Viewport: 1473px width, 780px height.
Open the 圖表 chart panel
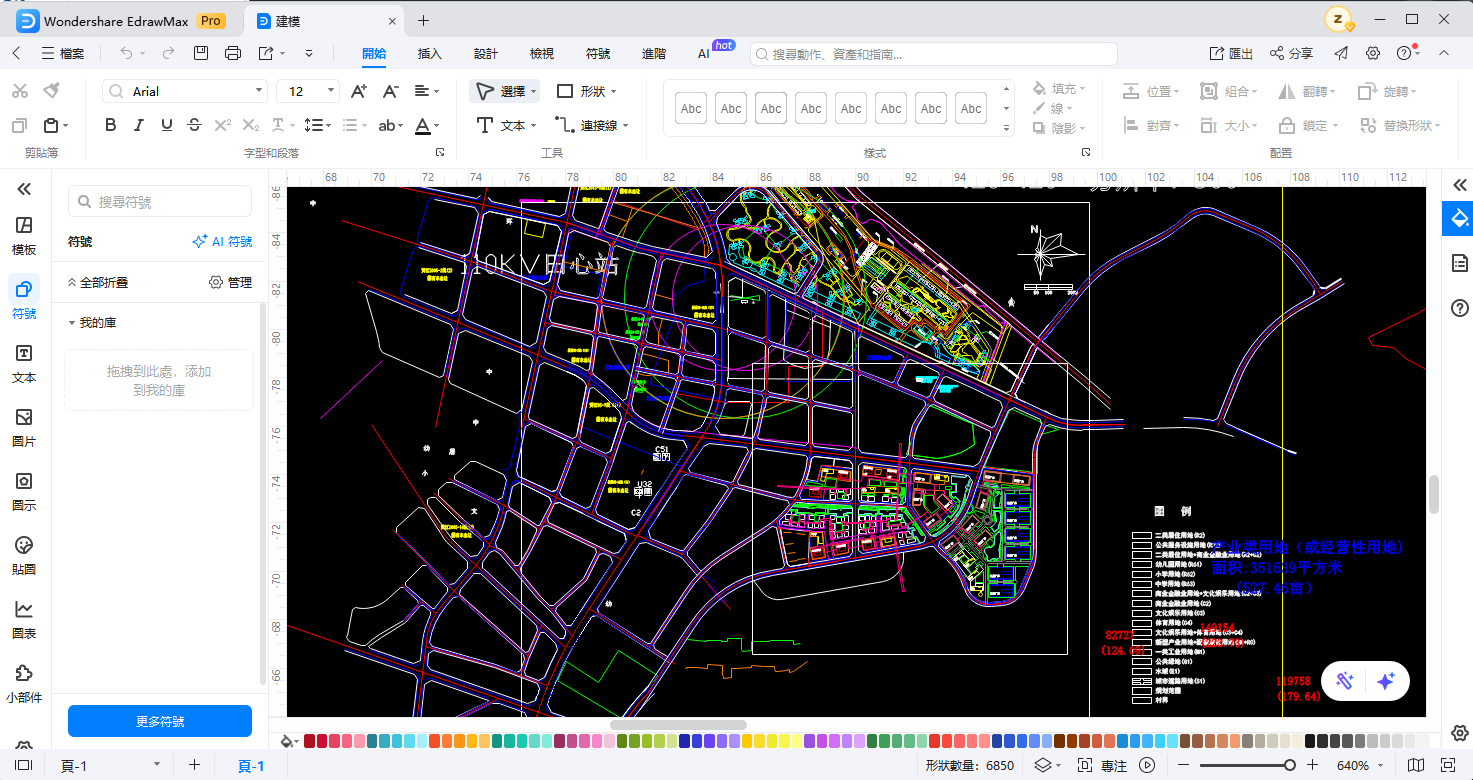(x=24, y=619)
